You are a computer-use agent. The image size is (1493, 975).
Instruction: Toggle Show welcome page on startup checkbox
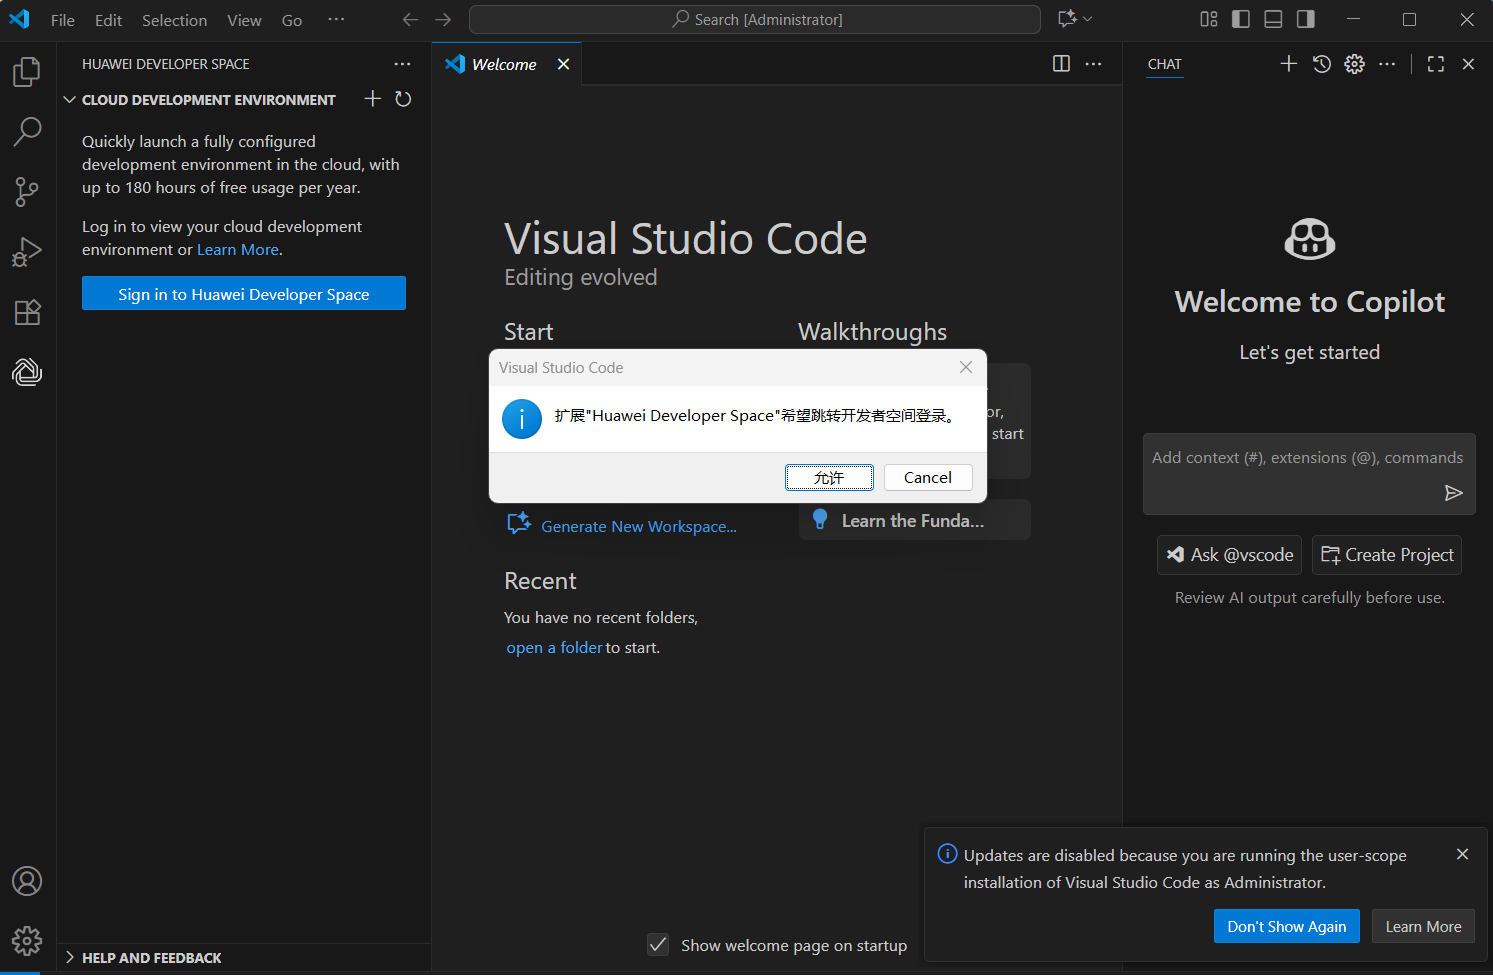[658, 945]
